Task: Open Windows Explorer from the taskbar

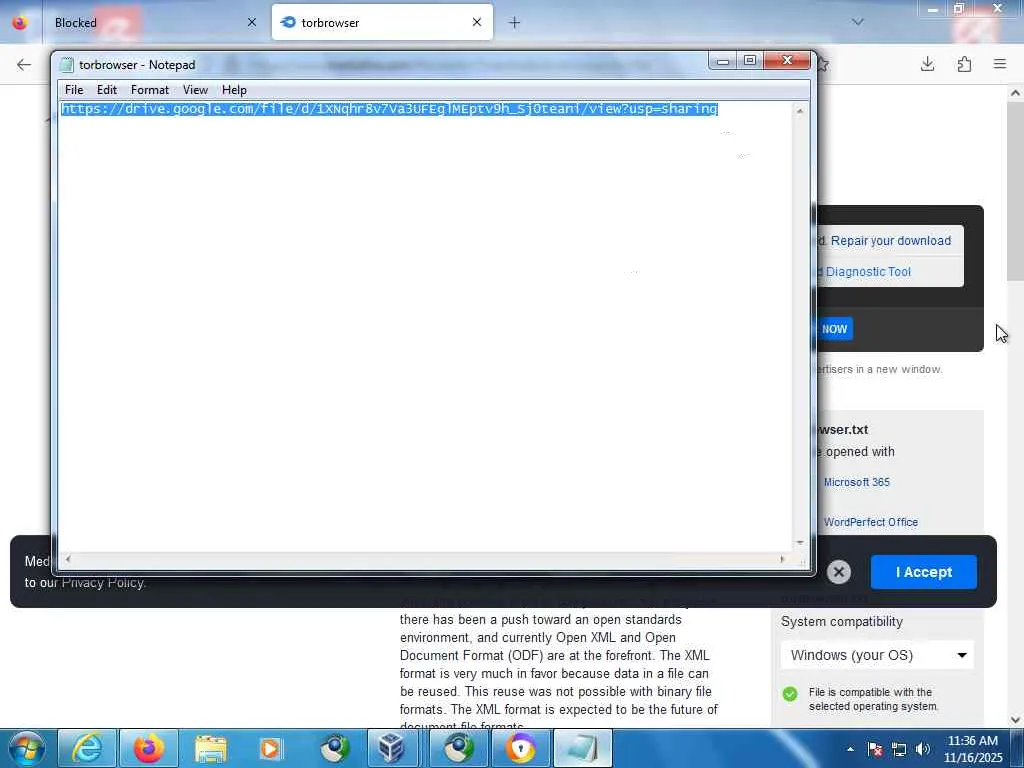Action: (x=210, y=748)
